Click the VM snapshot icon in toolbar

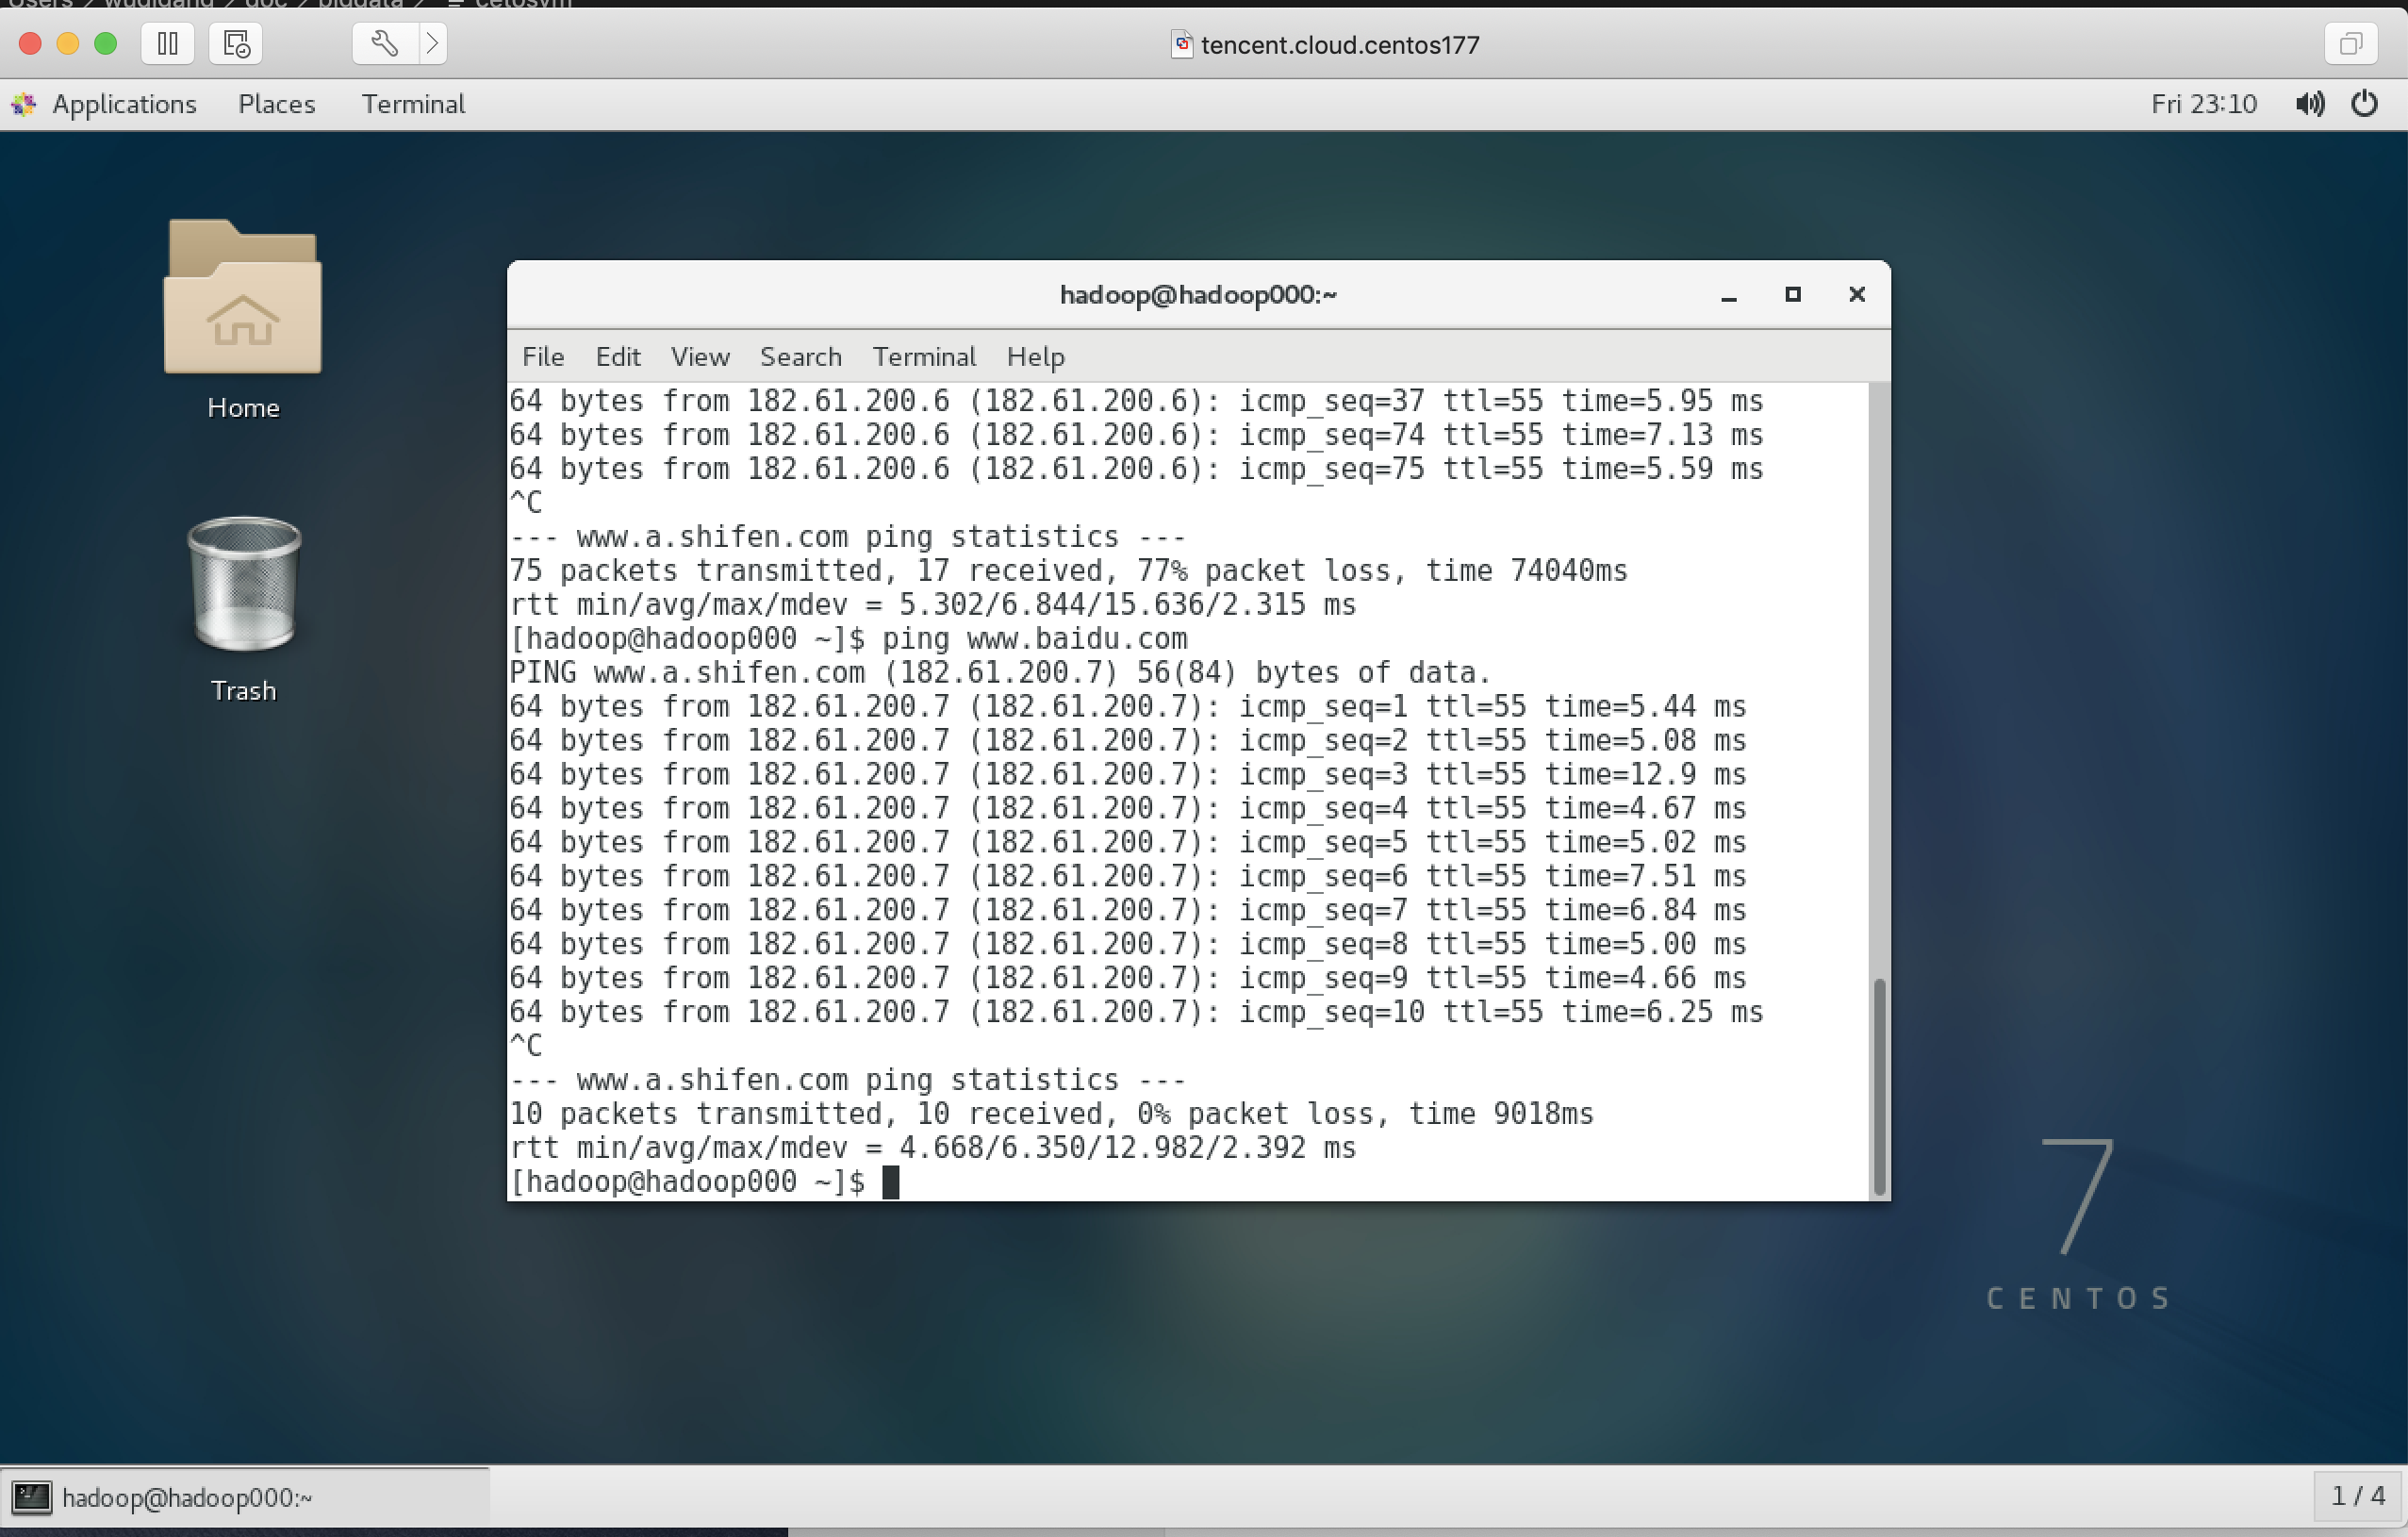pyautogui.click(x=236, y=44)
